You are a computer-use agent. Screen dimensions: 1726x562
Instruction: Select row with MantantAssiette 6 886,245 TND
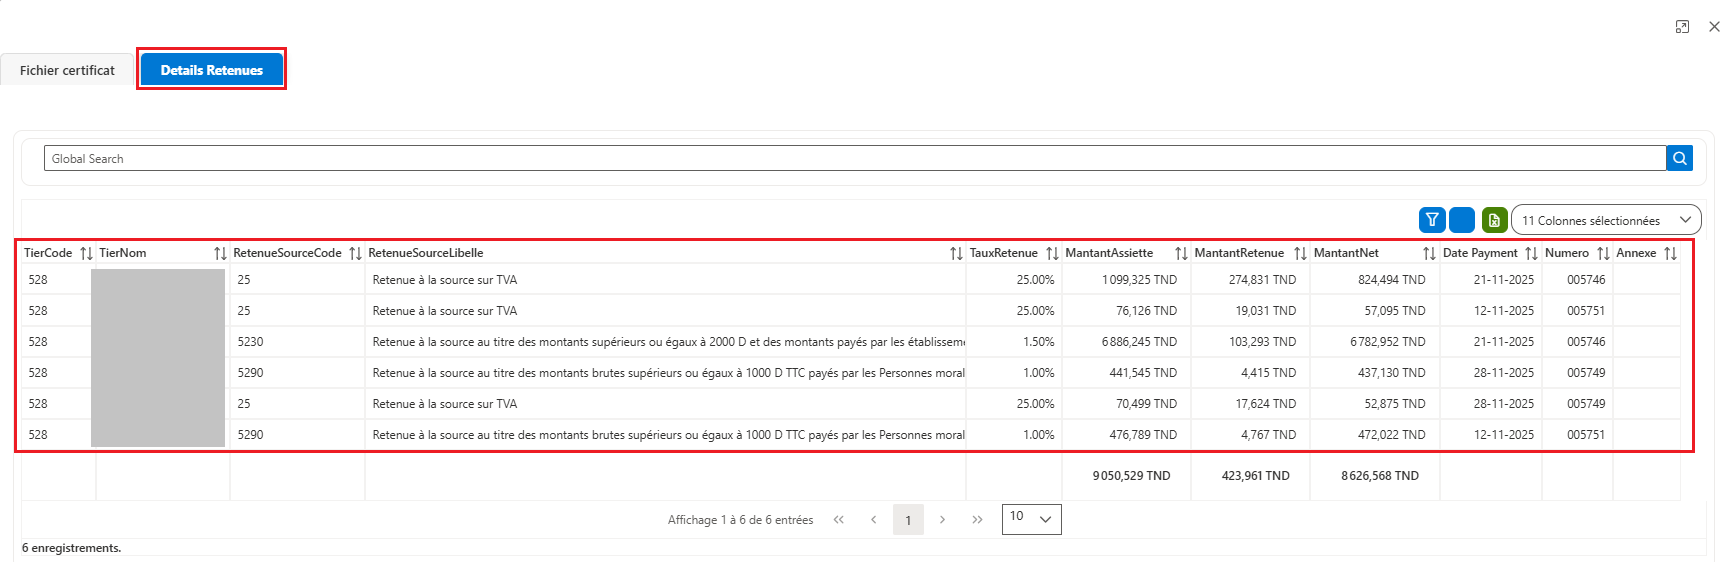click(x=850, y=342)
